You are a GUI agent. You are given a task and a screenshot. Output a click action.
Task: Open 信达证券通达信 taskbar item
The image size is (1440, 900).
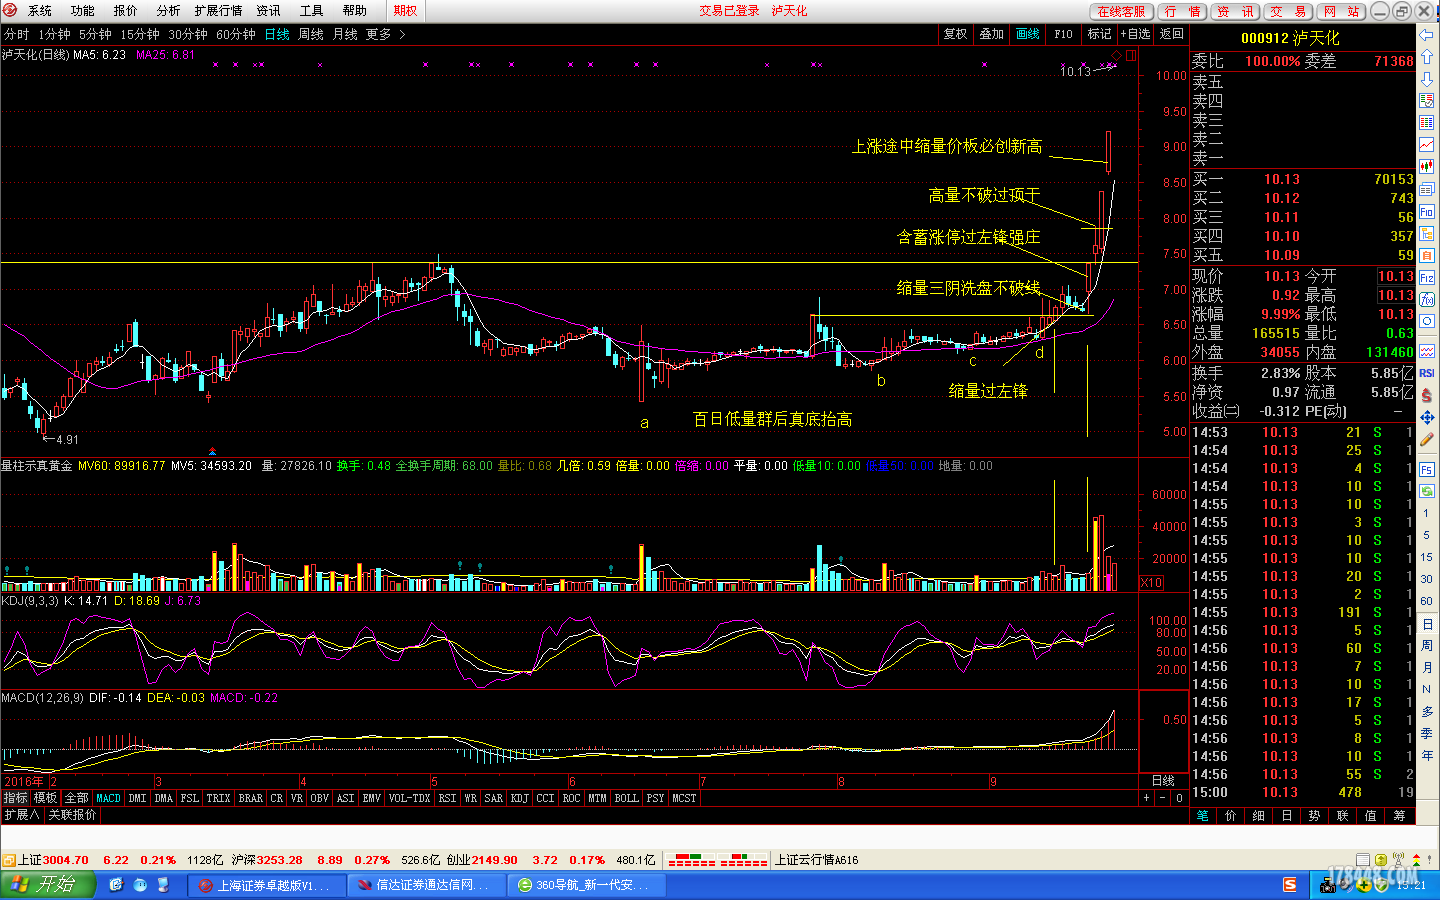click(425, 885)
